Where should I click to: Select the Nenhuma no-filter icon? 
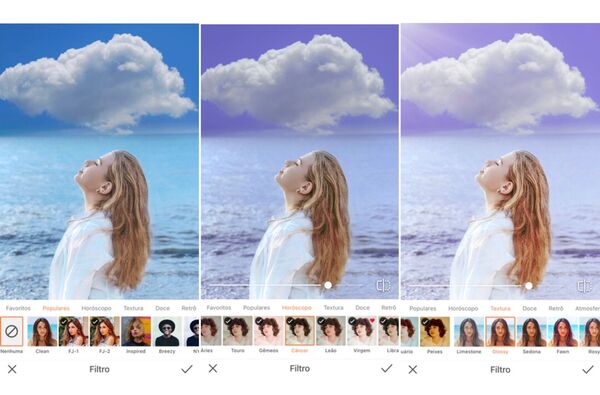pos(11,331)
